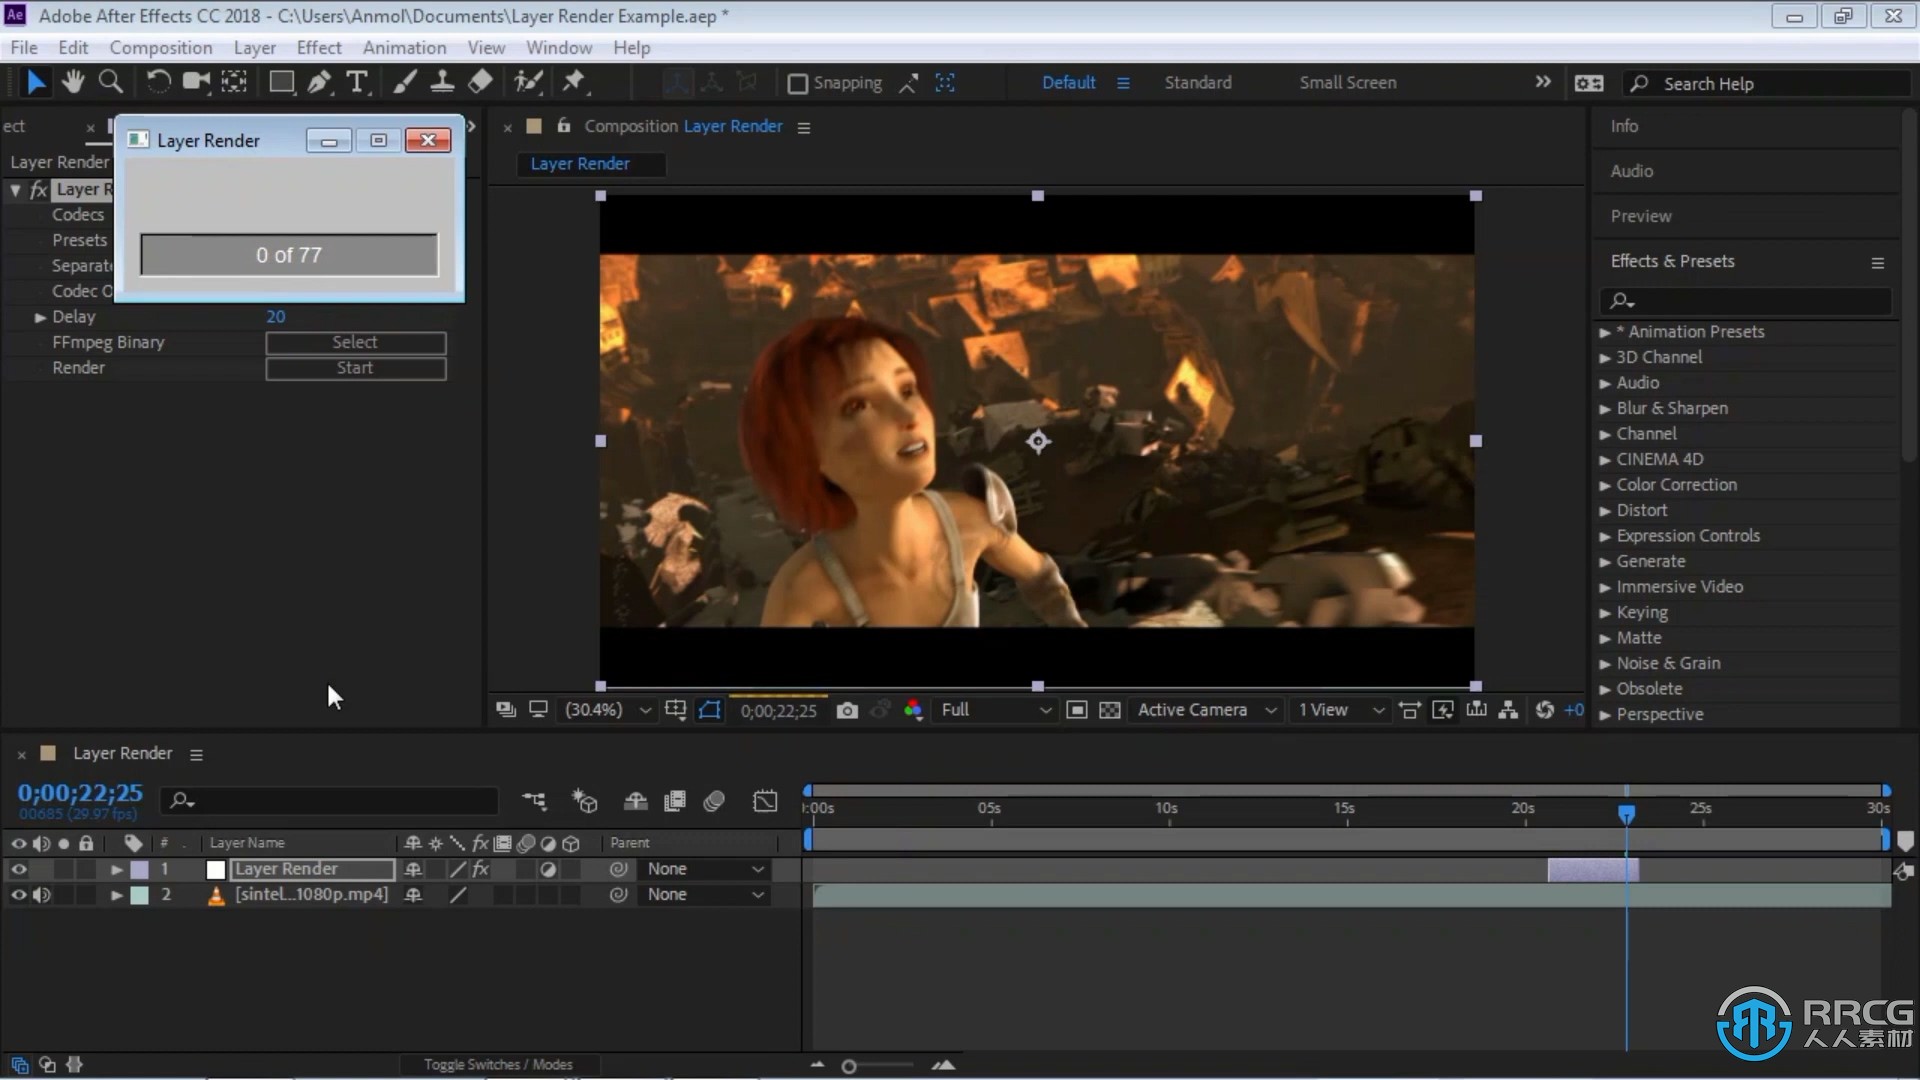Click the Render Start button

coord(355,368)
